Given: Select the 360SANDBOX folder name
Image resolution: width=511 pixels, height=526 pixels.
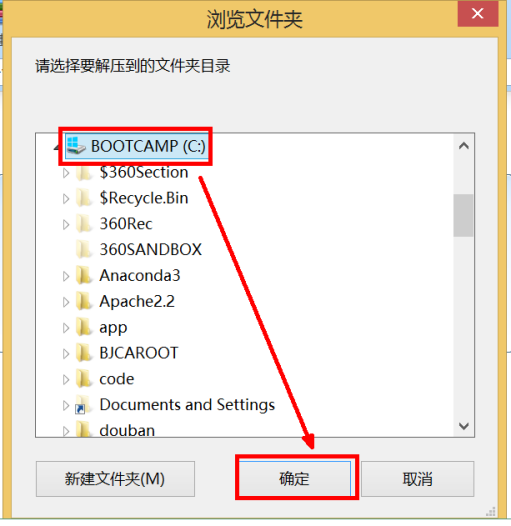Looking at the screenshot, I should pos(151,250).
